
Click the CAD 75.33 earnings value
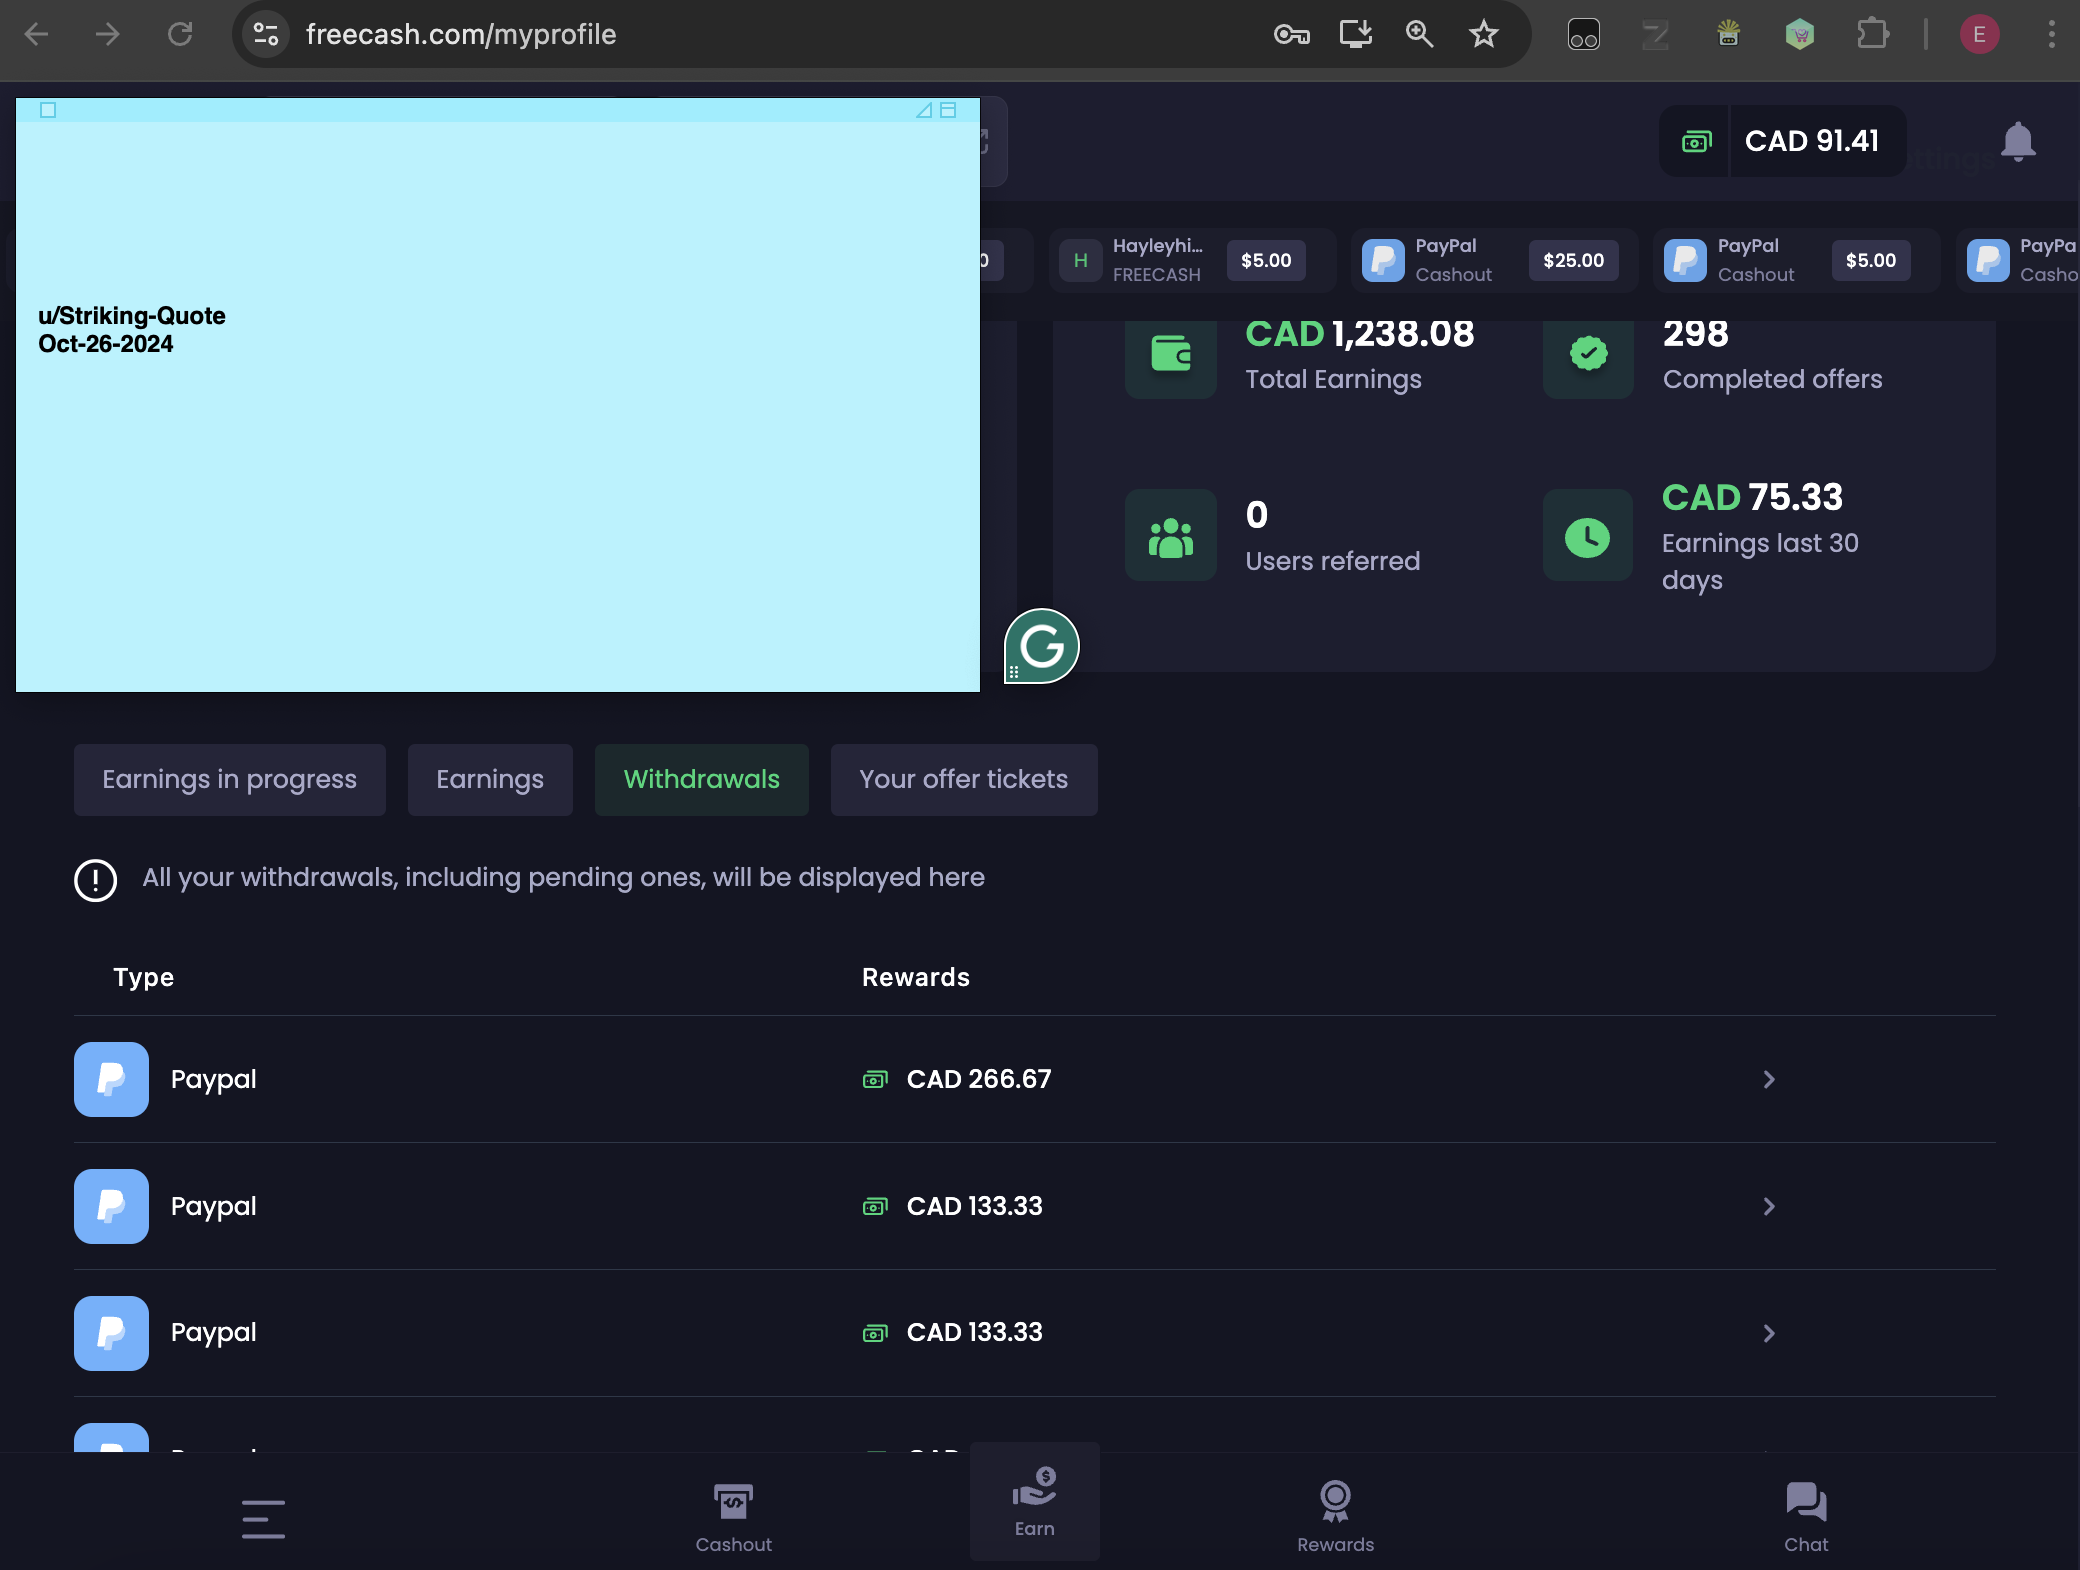point(1752,498)
